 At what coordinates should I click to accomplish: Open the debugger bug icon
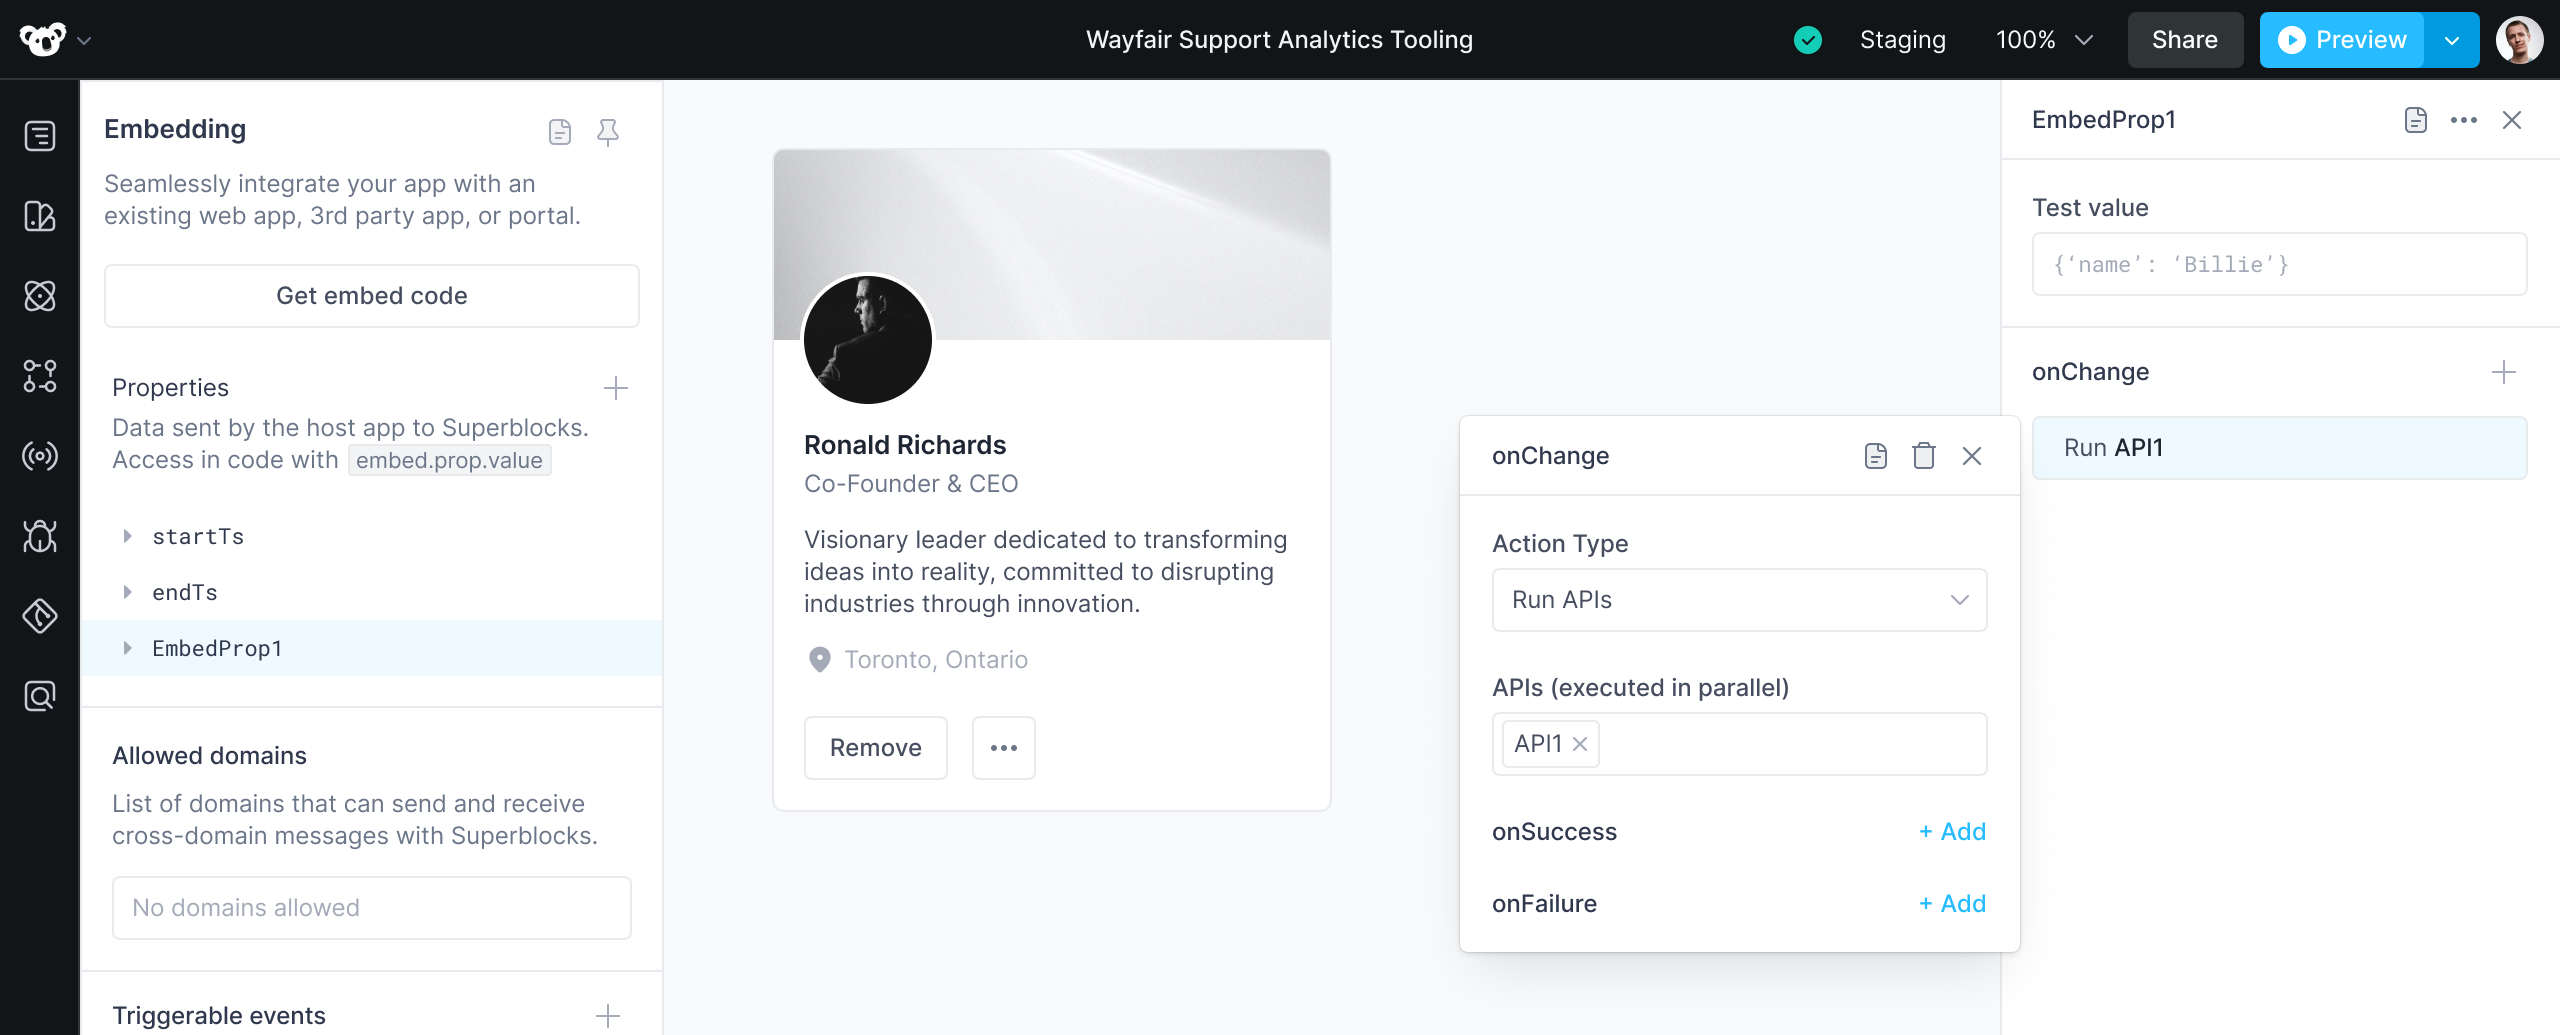coord(40,536)
